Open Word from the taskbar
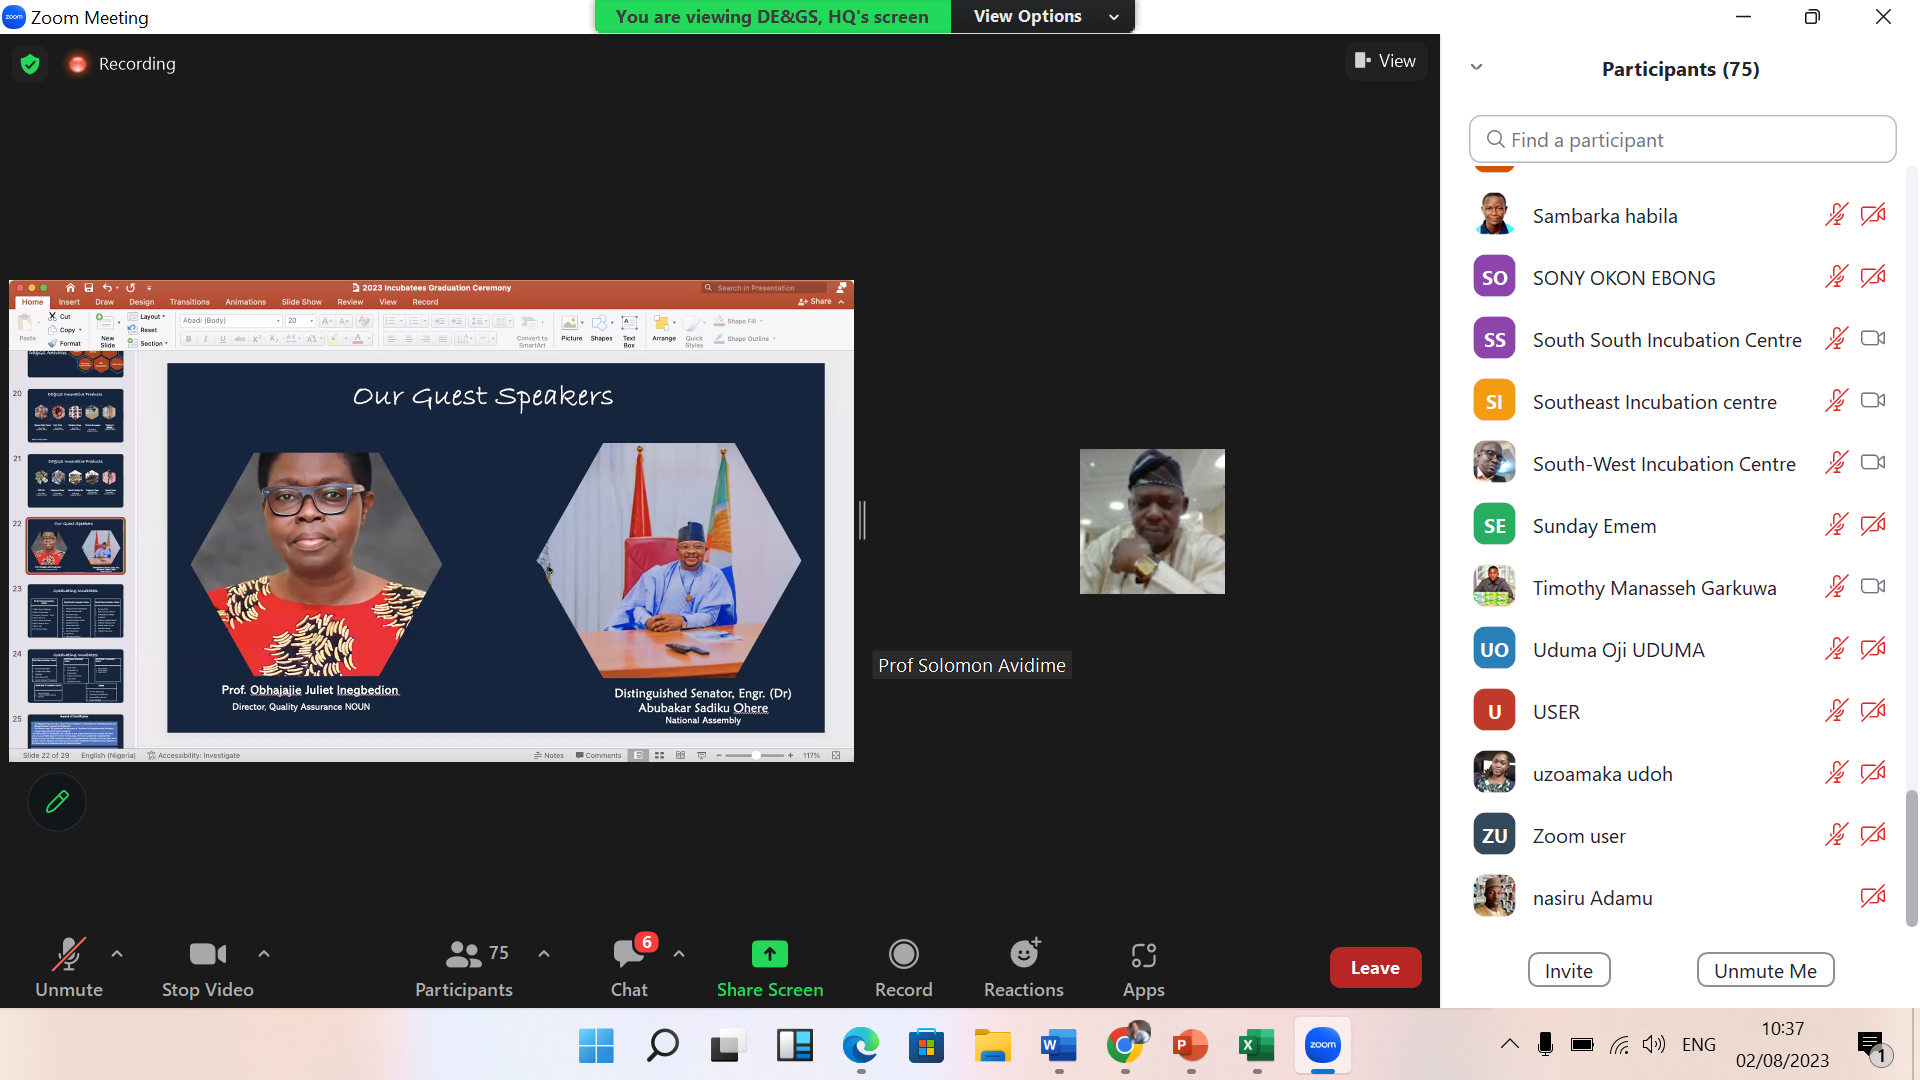Image resolution: width=1920 pixels, height=1080 pixels. (1058, 1046)
